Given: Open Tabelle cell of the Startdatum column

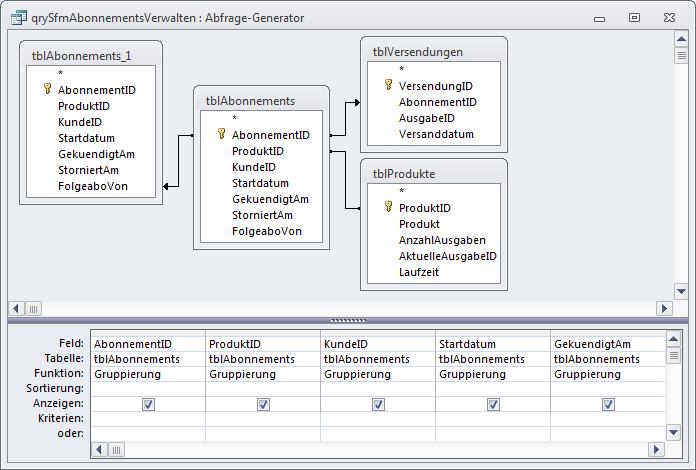Looking at the screenshot, I should 492,359.
